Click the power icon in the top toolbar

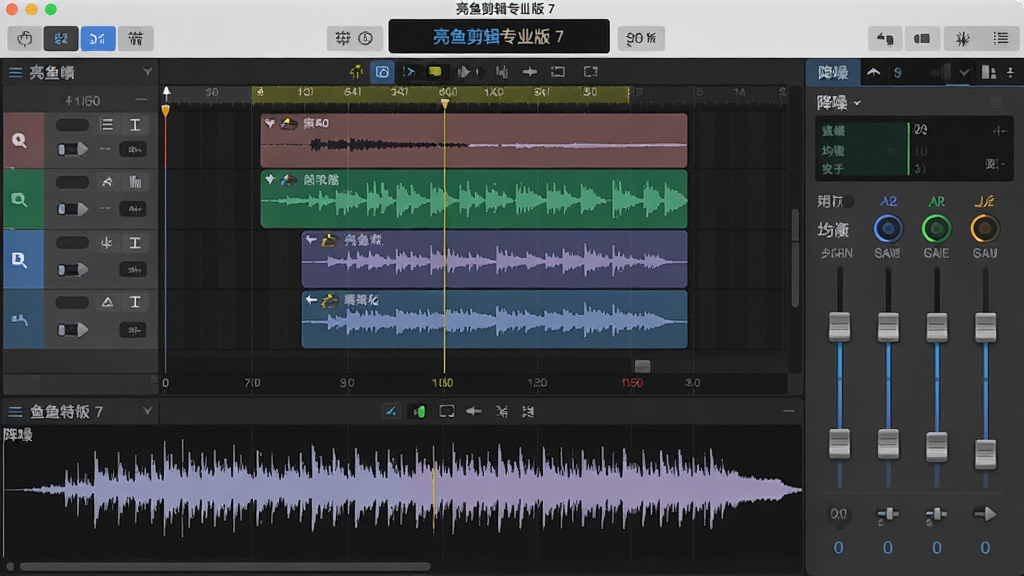pyautogui.click(x=25, y=39)
